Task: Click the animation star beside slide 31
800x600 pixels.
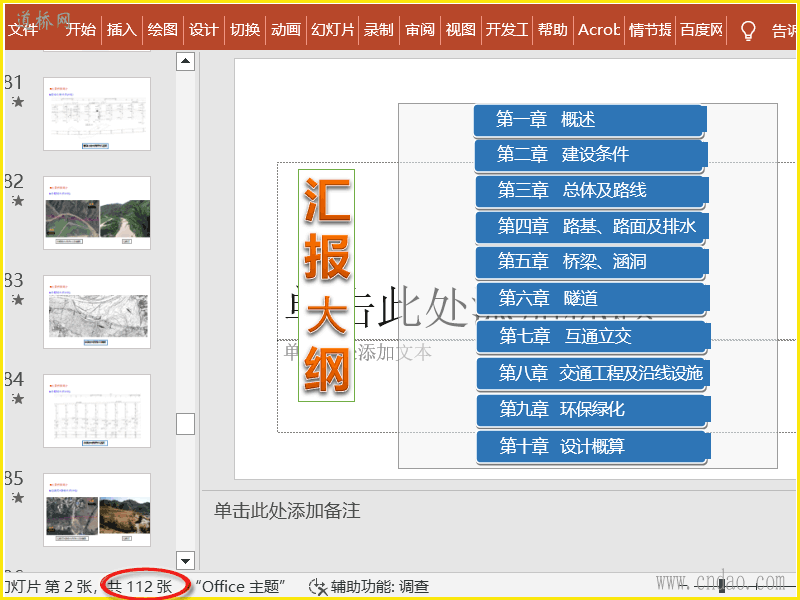Action: click(18, 102)
